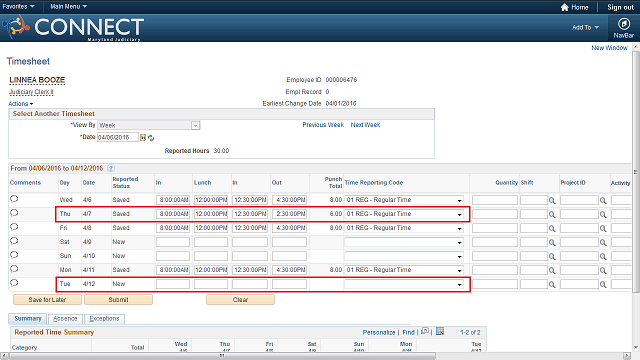Click the scroll right arrow at page bottom

click(x=627, y=356)
